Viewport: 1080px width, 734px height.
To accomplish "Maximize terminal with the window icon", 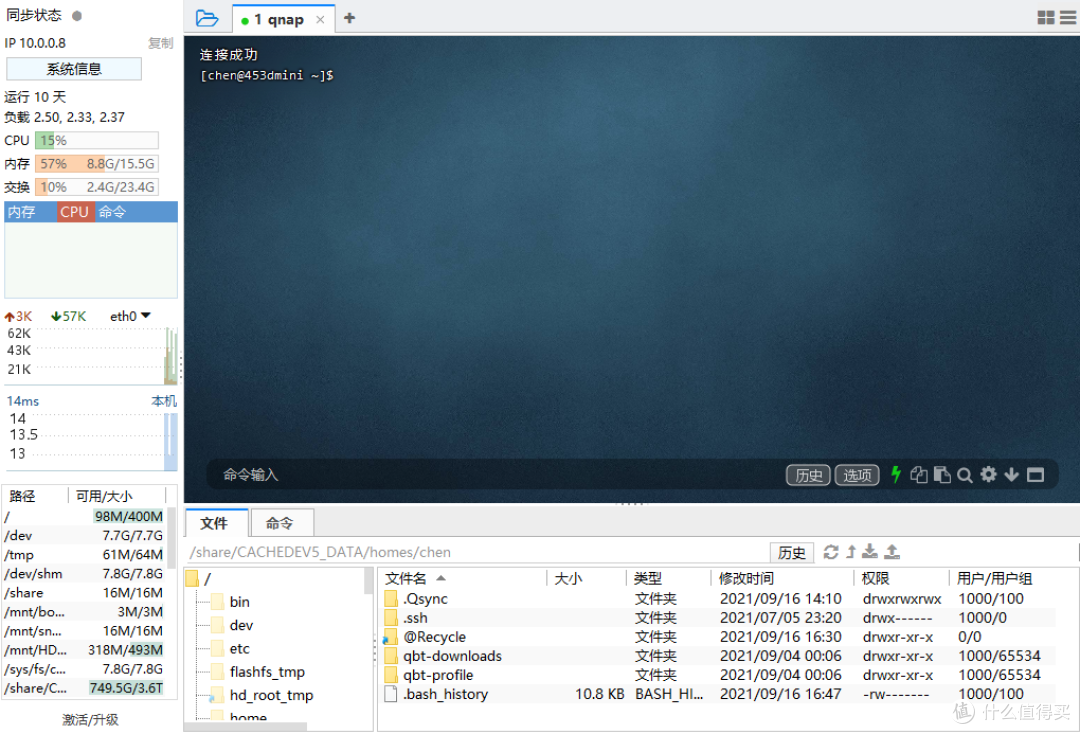I will (1035, 474).
